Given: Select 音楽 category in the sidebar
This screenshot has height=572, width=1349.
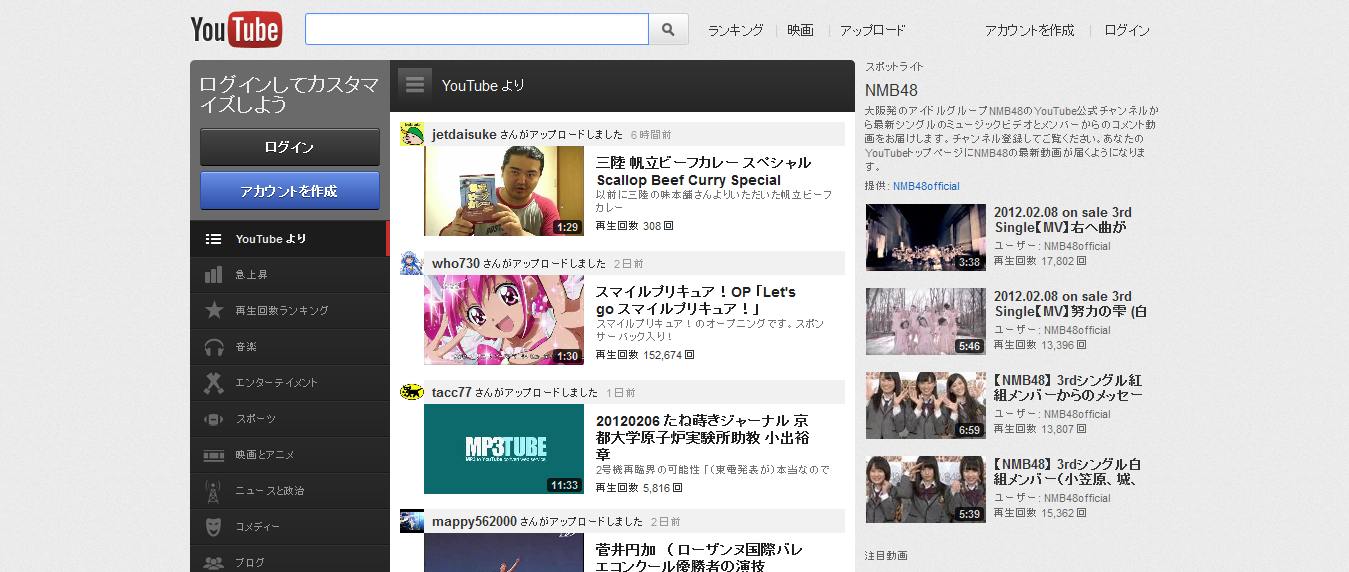Looking at the screenshot, I should click(288, 347).
